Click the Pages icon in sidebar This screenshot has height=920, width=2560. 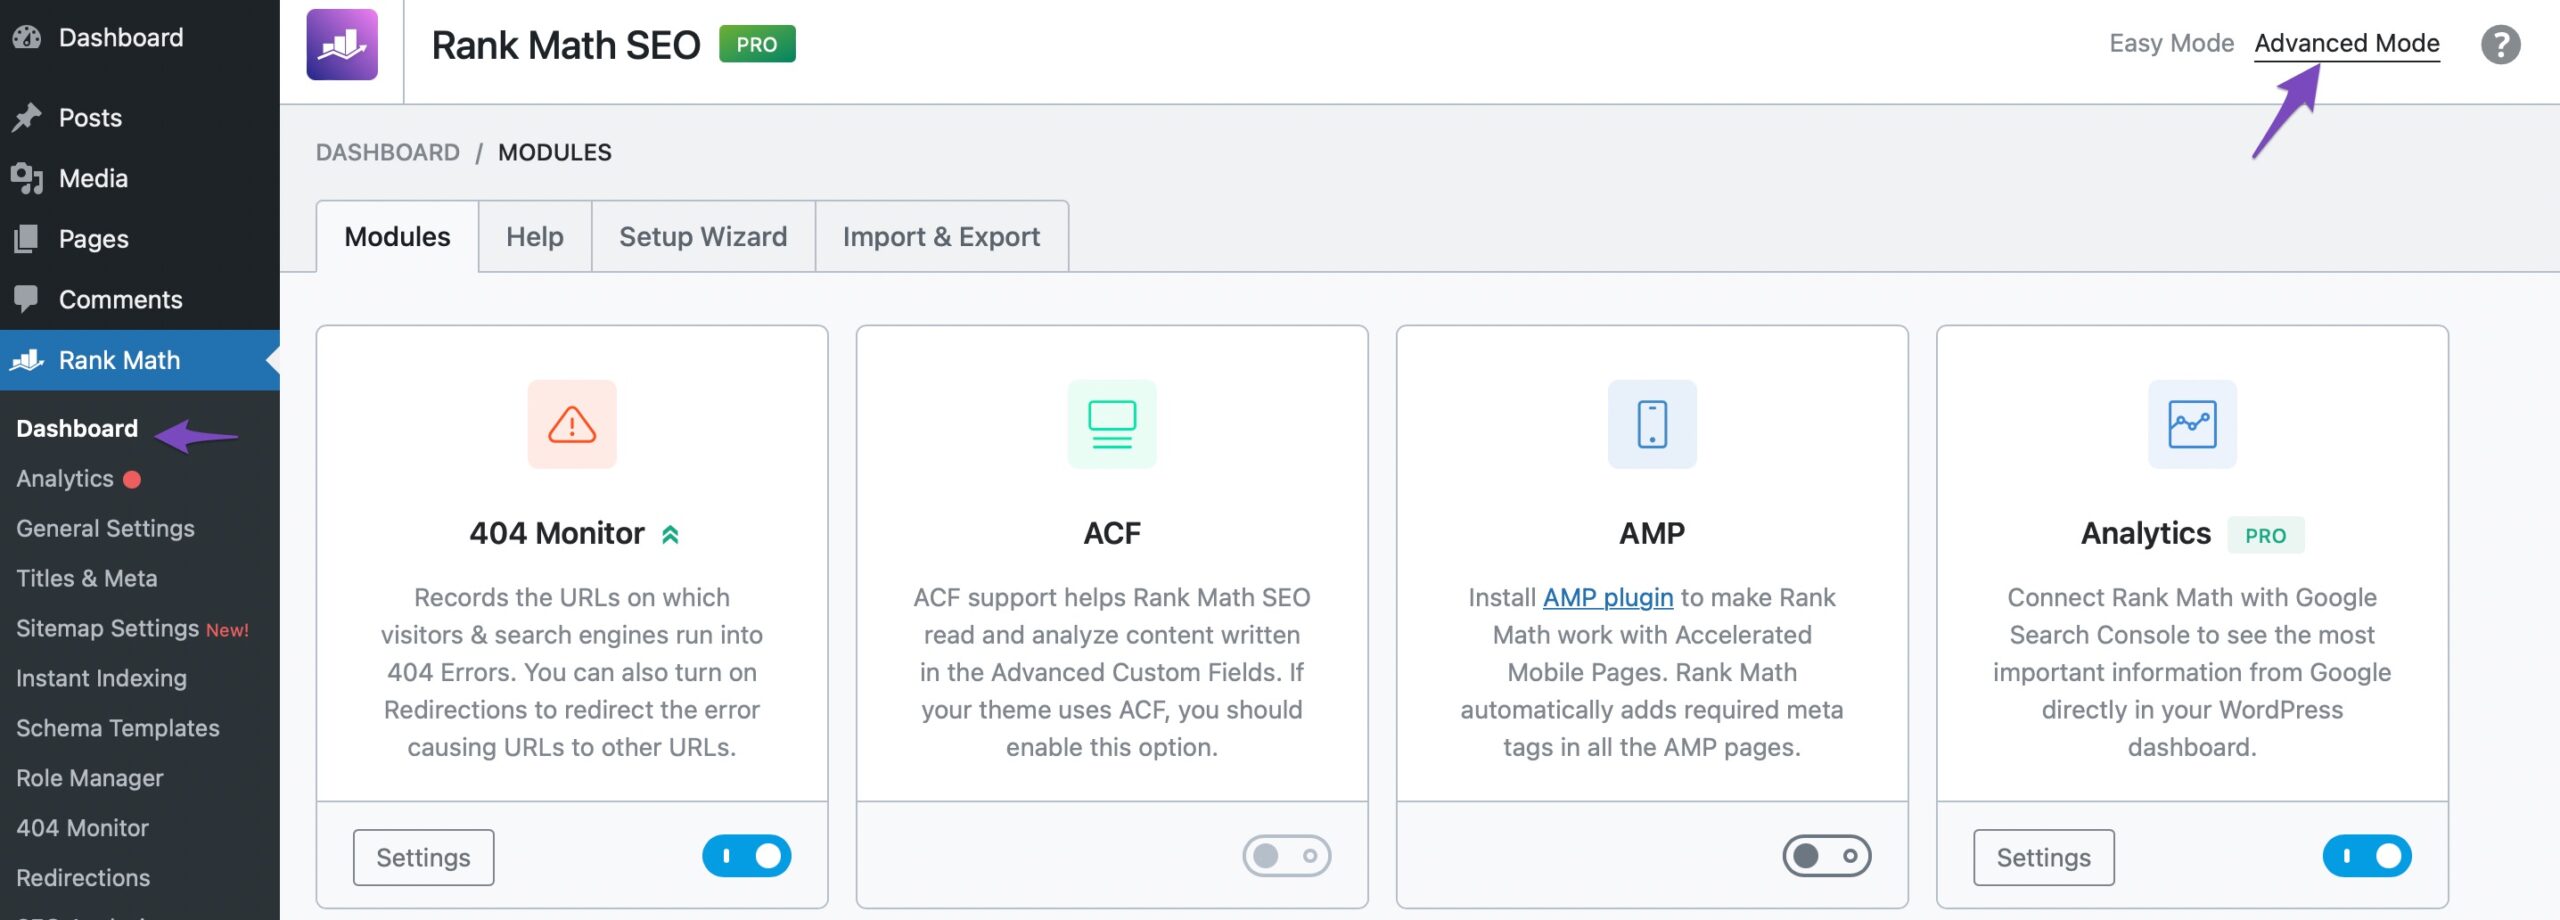point(27,239)
